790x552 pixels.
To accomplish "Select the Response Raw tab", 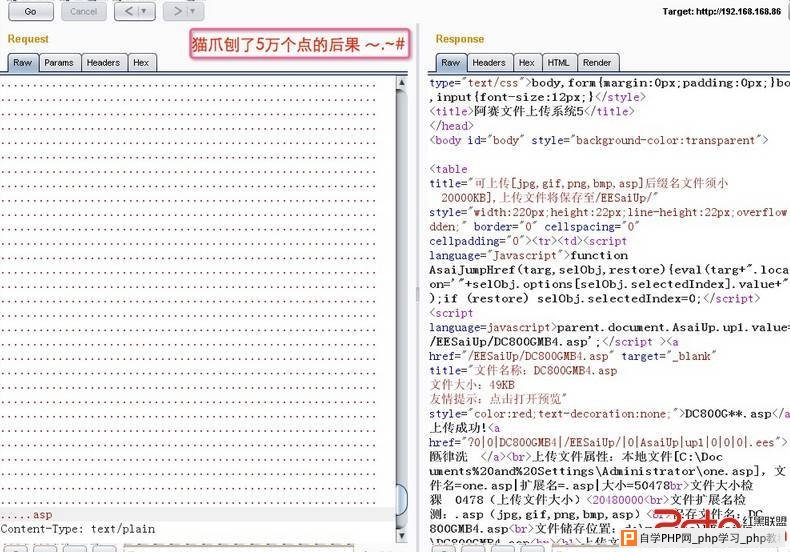I will (450, 63).
